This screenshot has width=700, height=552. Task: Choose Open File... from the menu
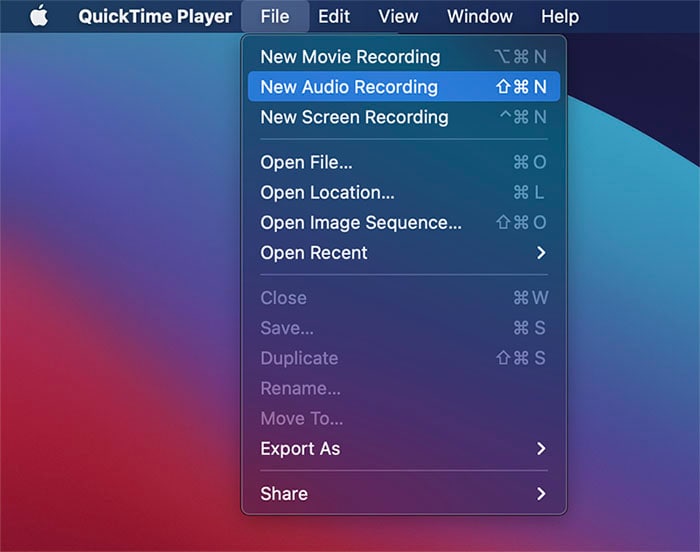point(404,162)
